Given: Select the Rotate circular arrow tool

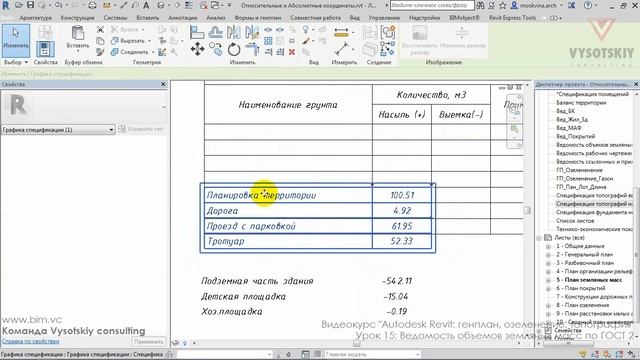Looking at the screenshot, I should 234,49.
